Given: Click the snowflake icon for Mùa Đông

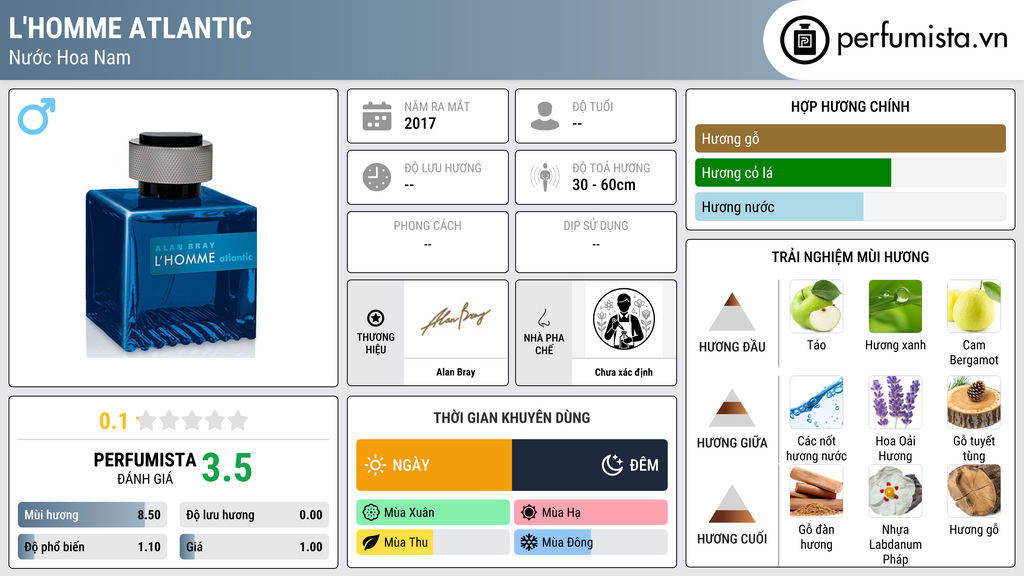Looking at the screenshot, I should (x=529, y=542).
